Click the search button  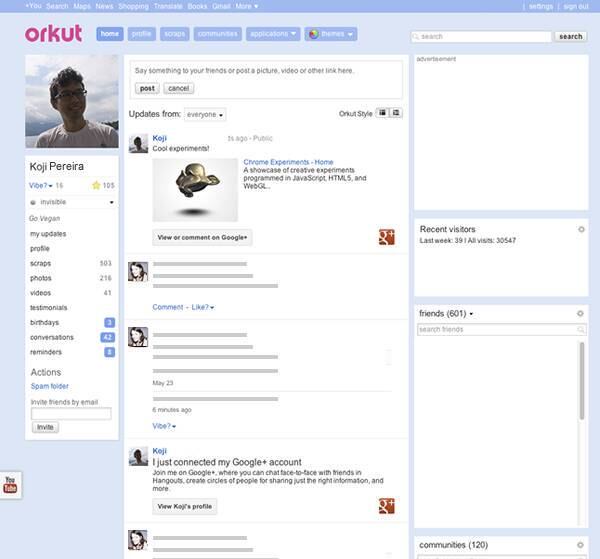(x=571, y=36)
